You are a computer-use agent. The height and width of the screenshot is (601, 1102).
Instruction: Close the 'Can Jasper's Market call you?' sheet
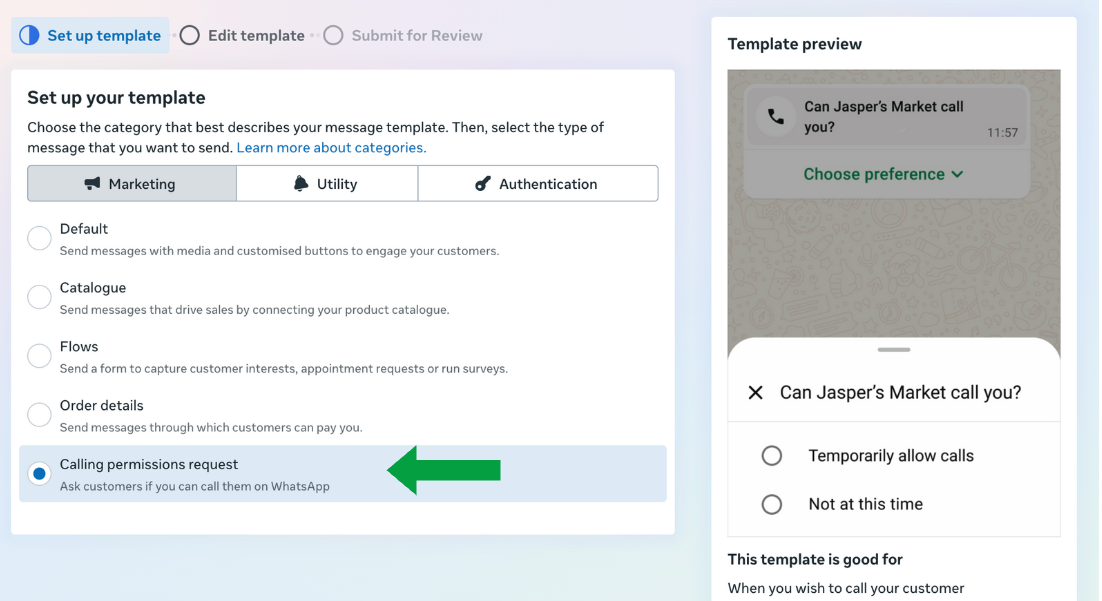tap(756, 392)
